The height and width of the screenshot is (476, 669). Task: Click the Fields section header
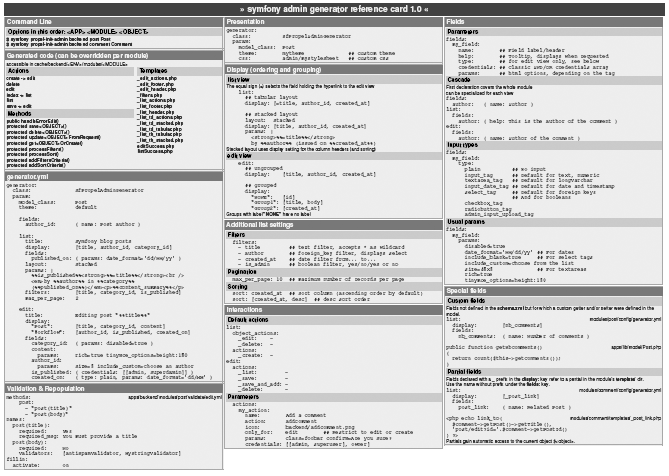coord(455,21)
